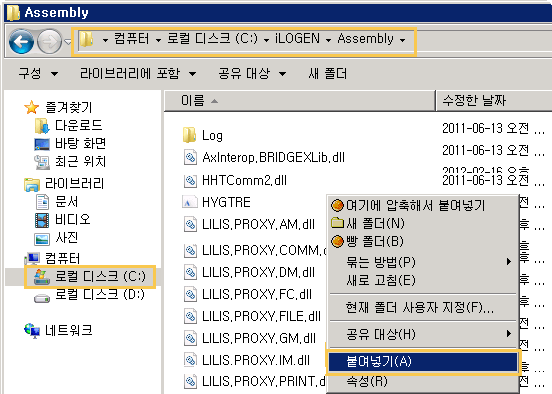This screenshot has width=552, height=394.
Task: Open 최근 위치 in navigation pane
Action: click(x=70, y=162)
